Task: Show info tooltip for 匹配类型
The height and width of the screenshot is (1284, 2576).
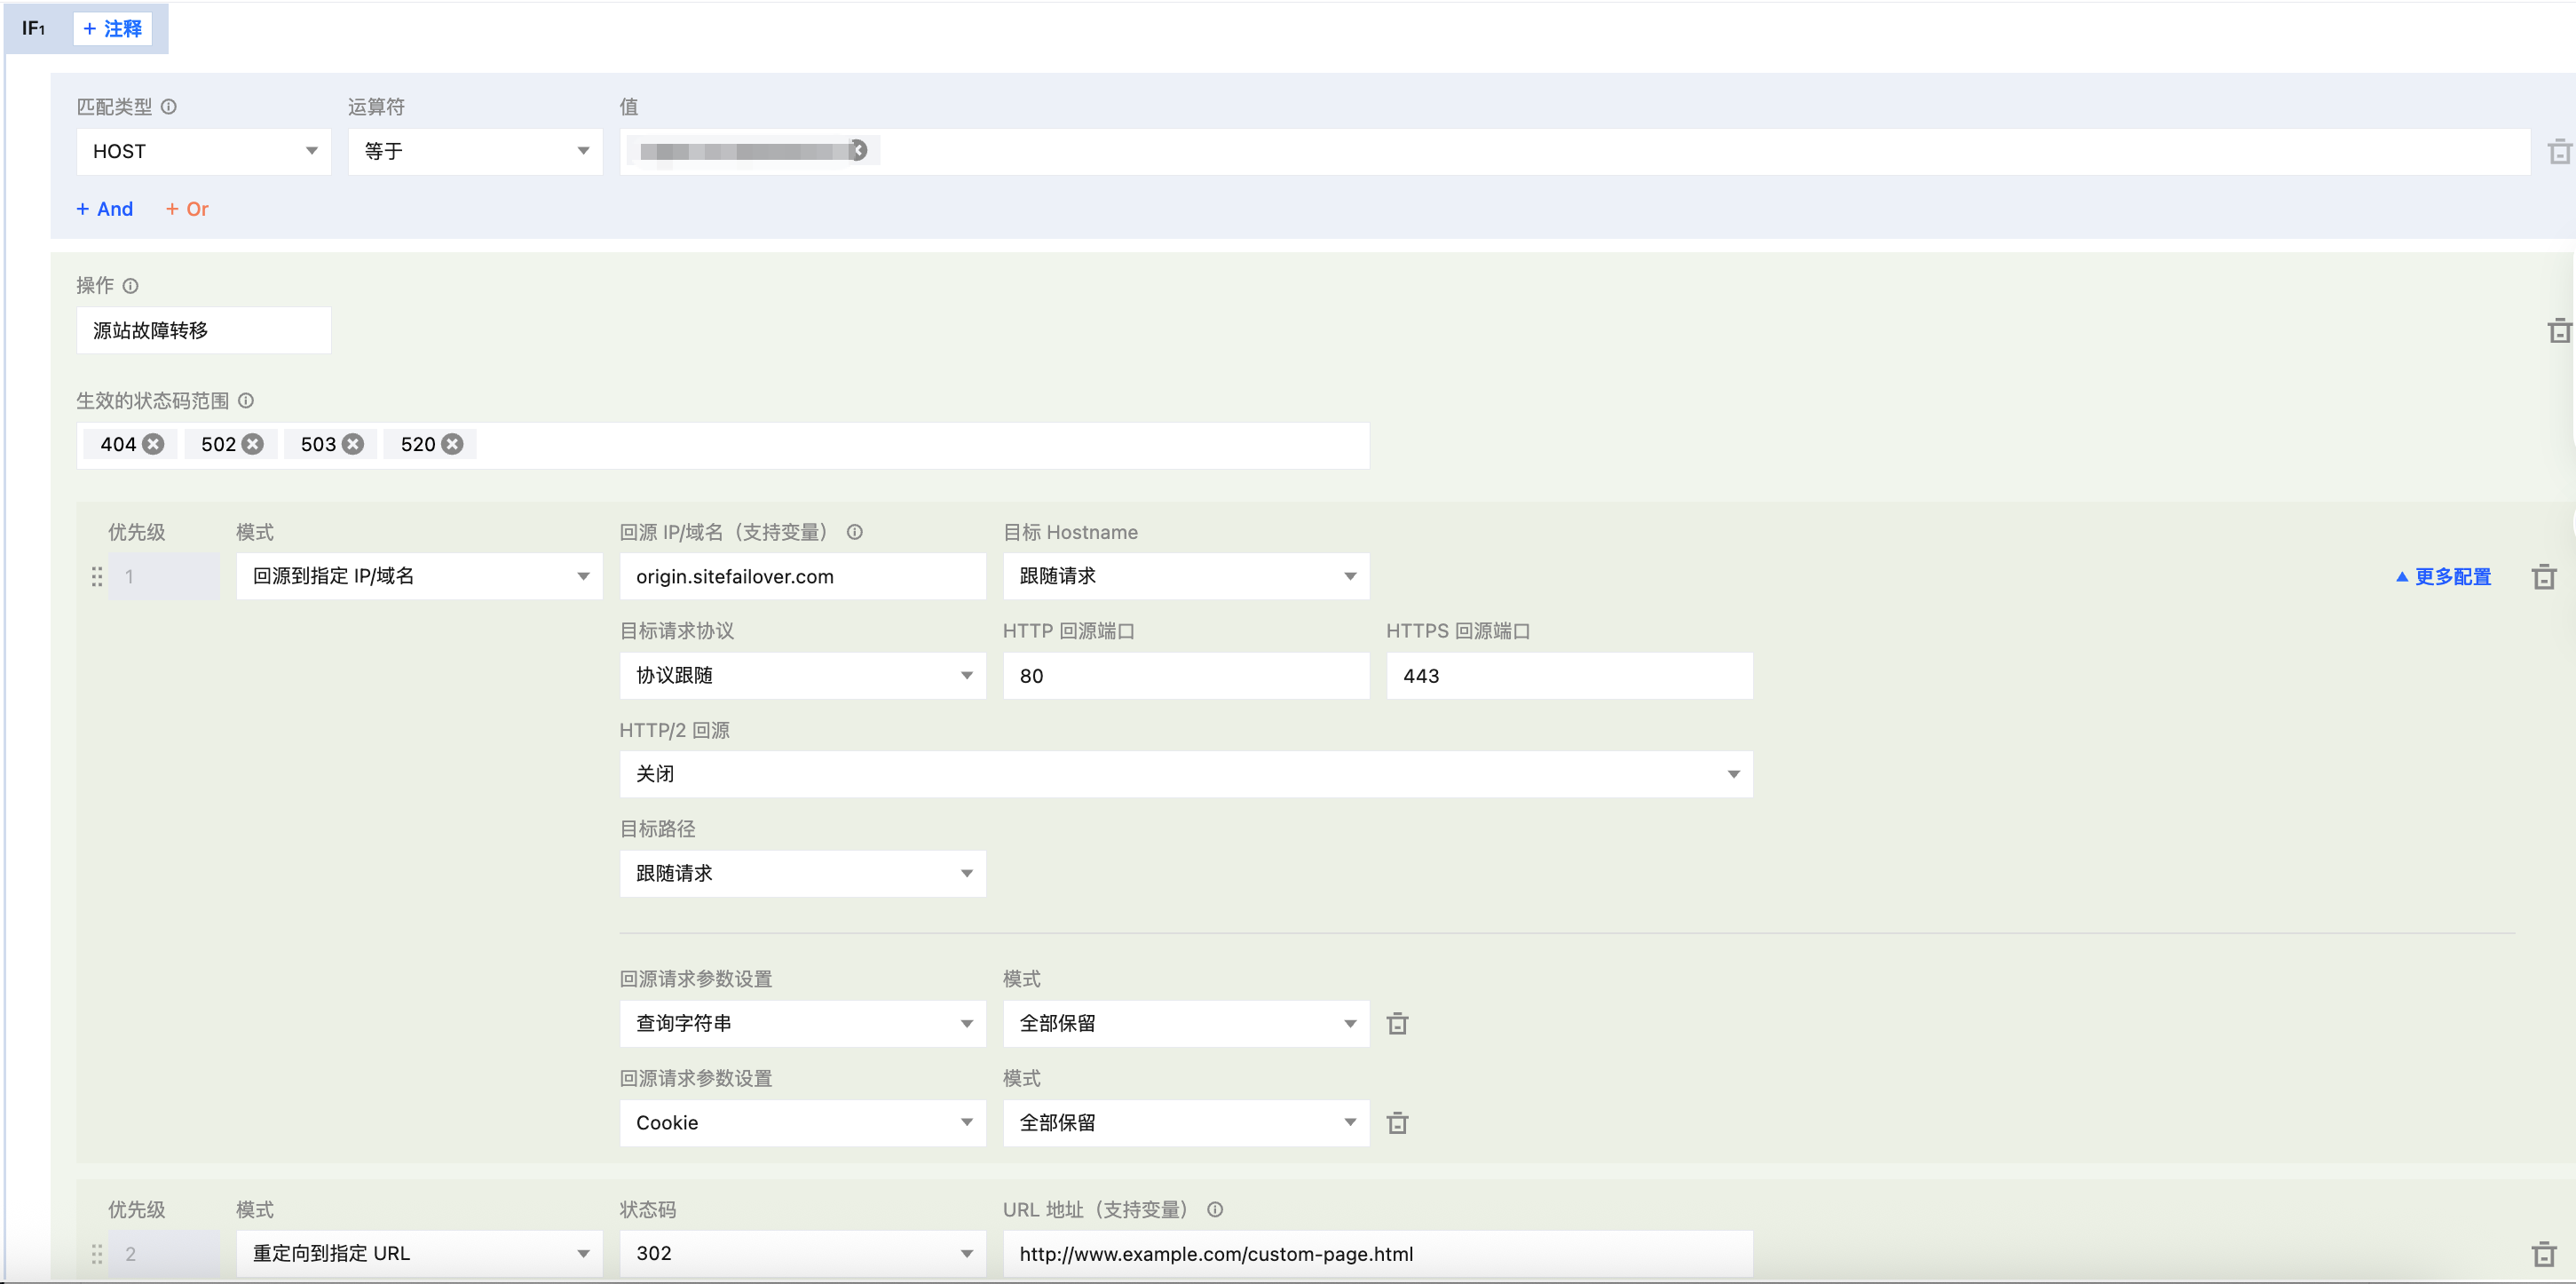Action: pos(169,107)
